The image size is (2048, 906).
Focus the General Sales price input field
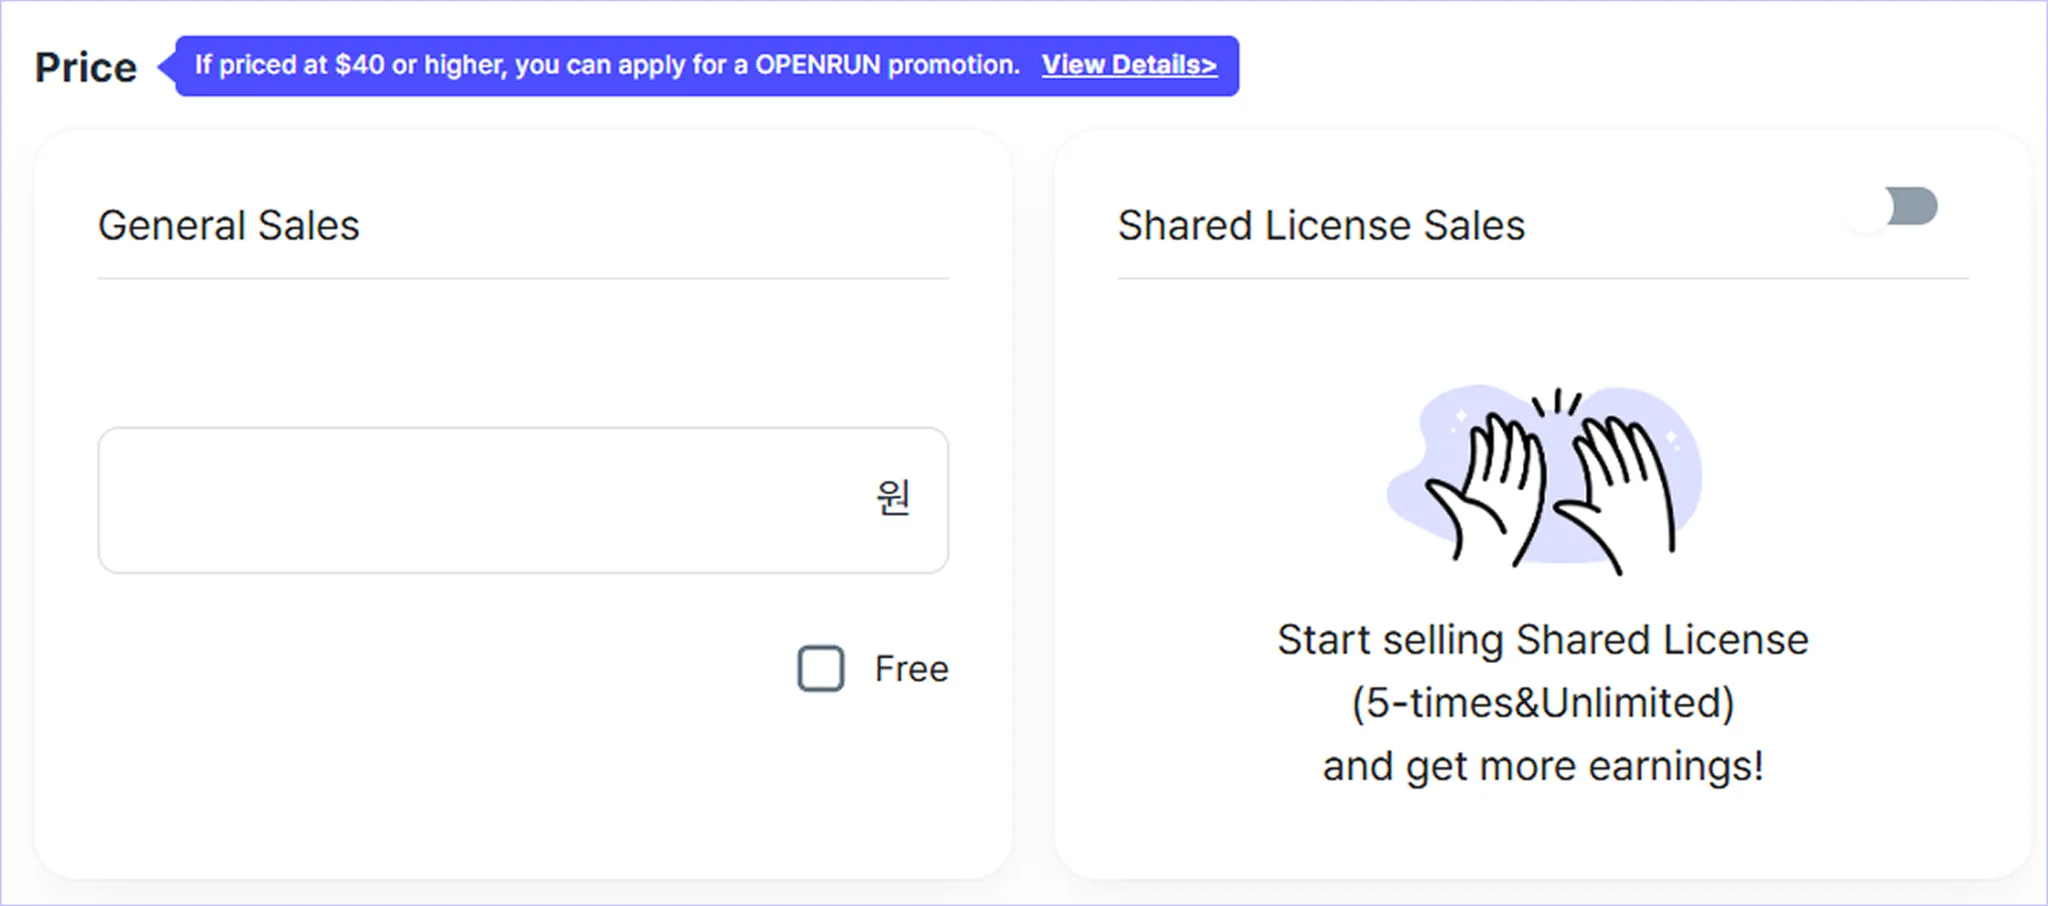[523, 500]
